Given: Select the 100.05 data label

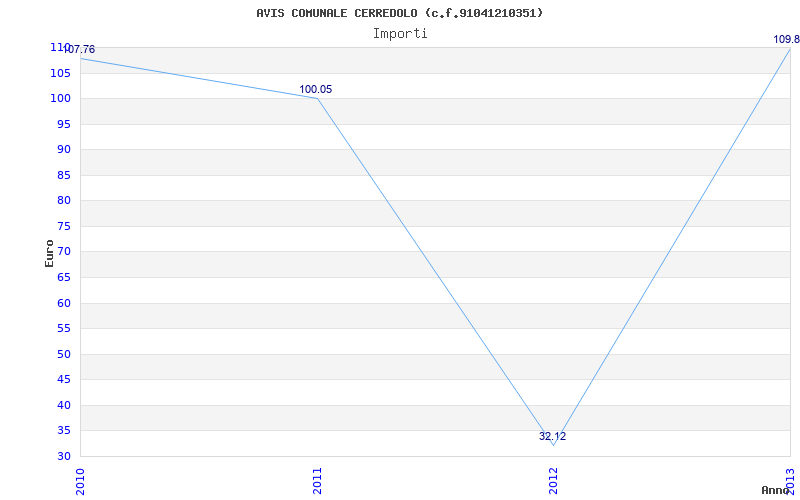Looking at the screenshot, I should (x=315, y=90).
